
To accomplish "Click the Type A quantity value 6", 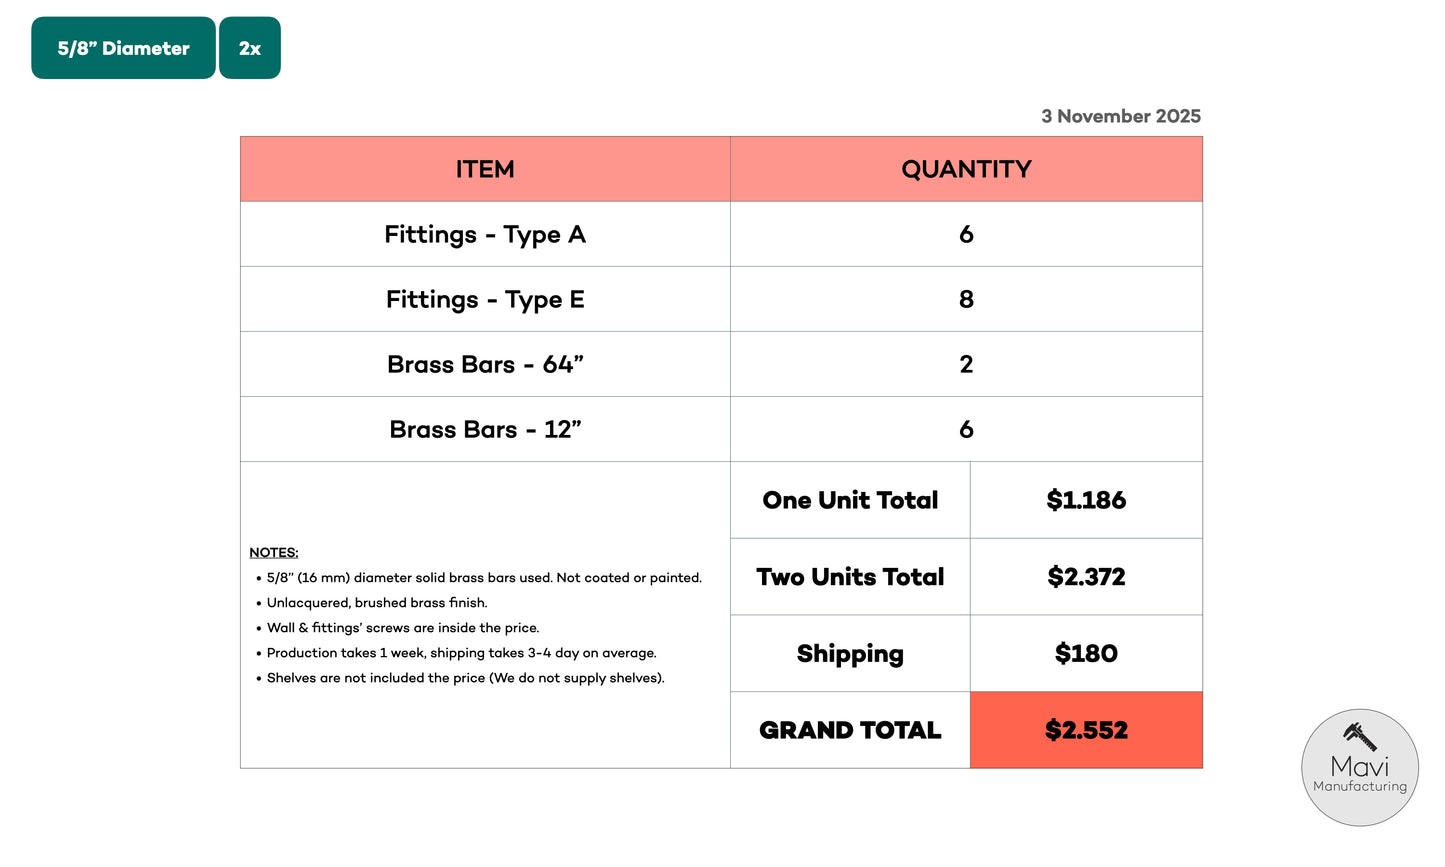I will [966, 234].
